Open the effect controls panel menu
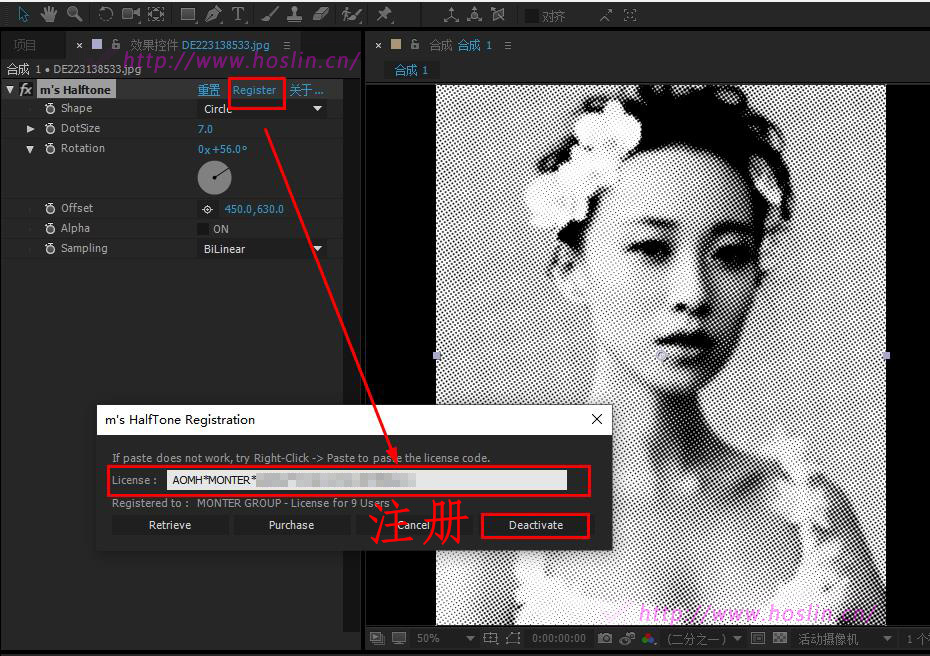930x656 pixels. click(287, 45)
